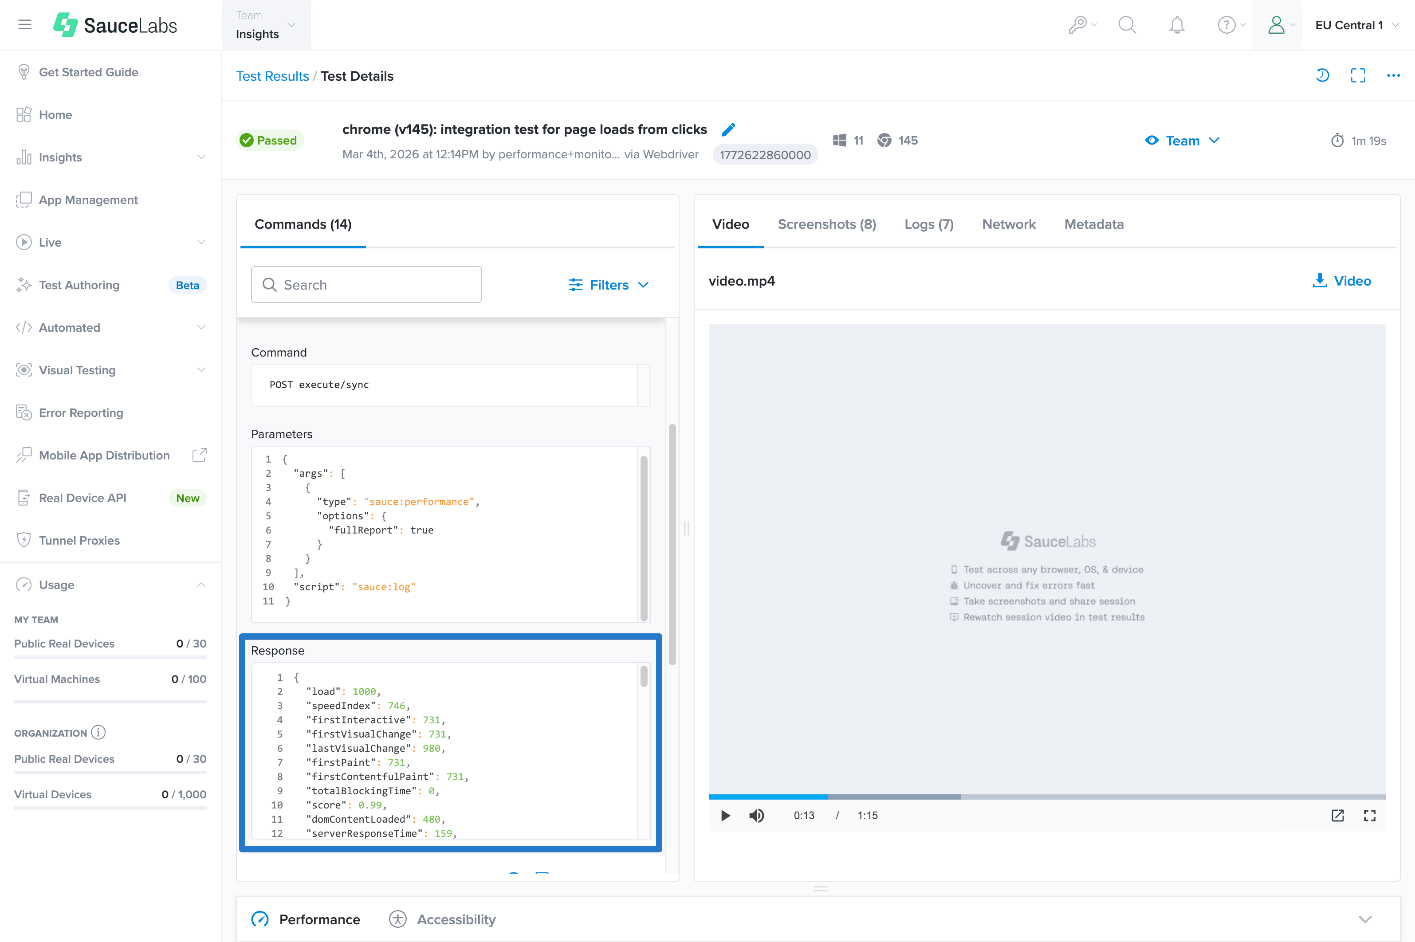Open the hamburger navigation menu
Image resolution: width=1415 pixels, height=942 pixels.
pos(25,25)
